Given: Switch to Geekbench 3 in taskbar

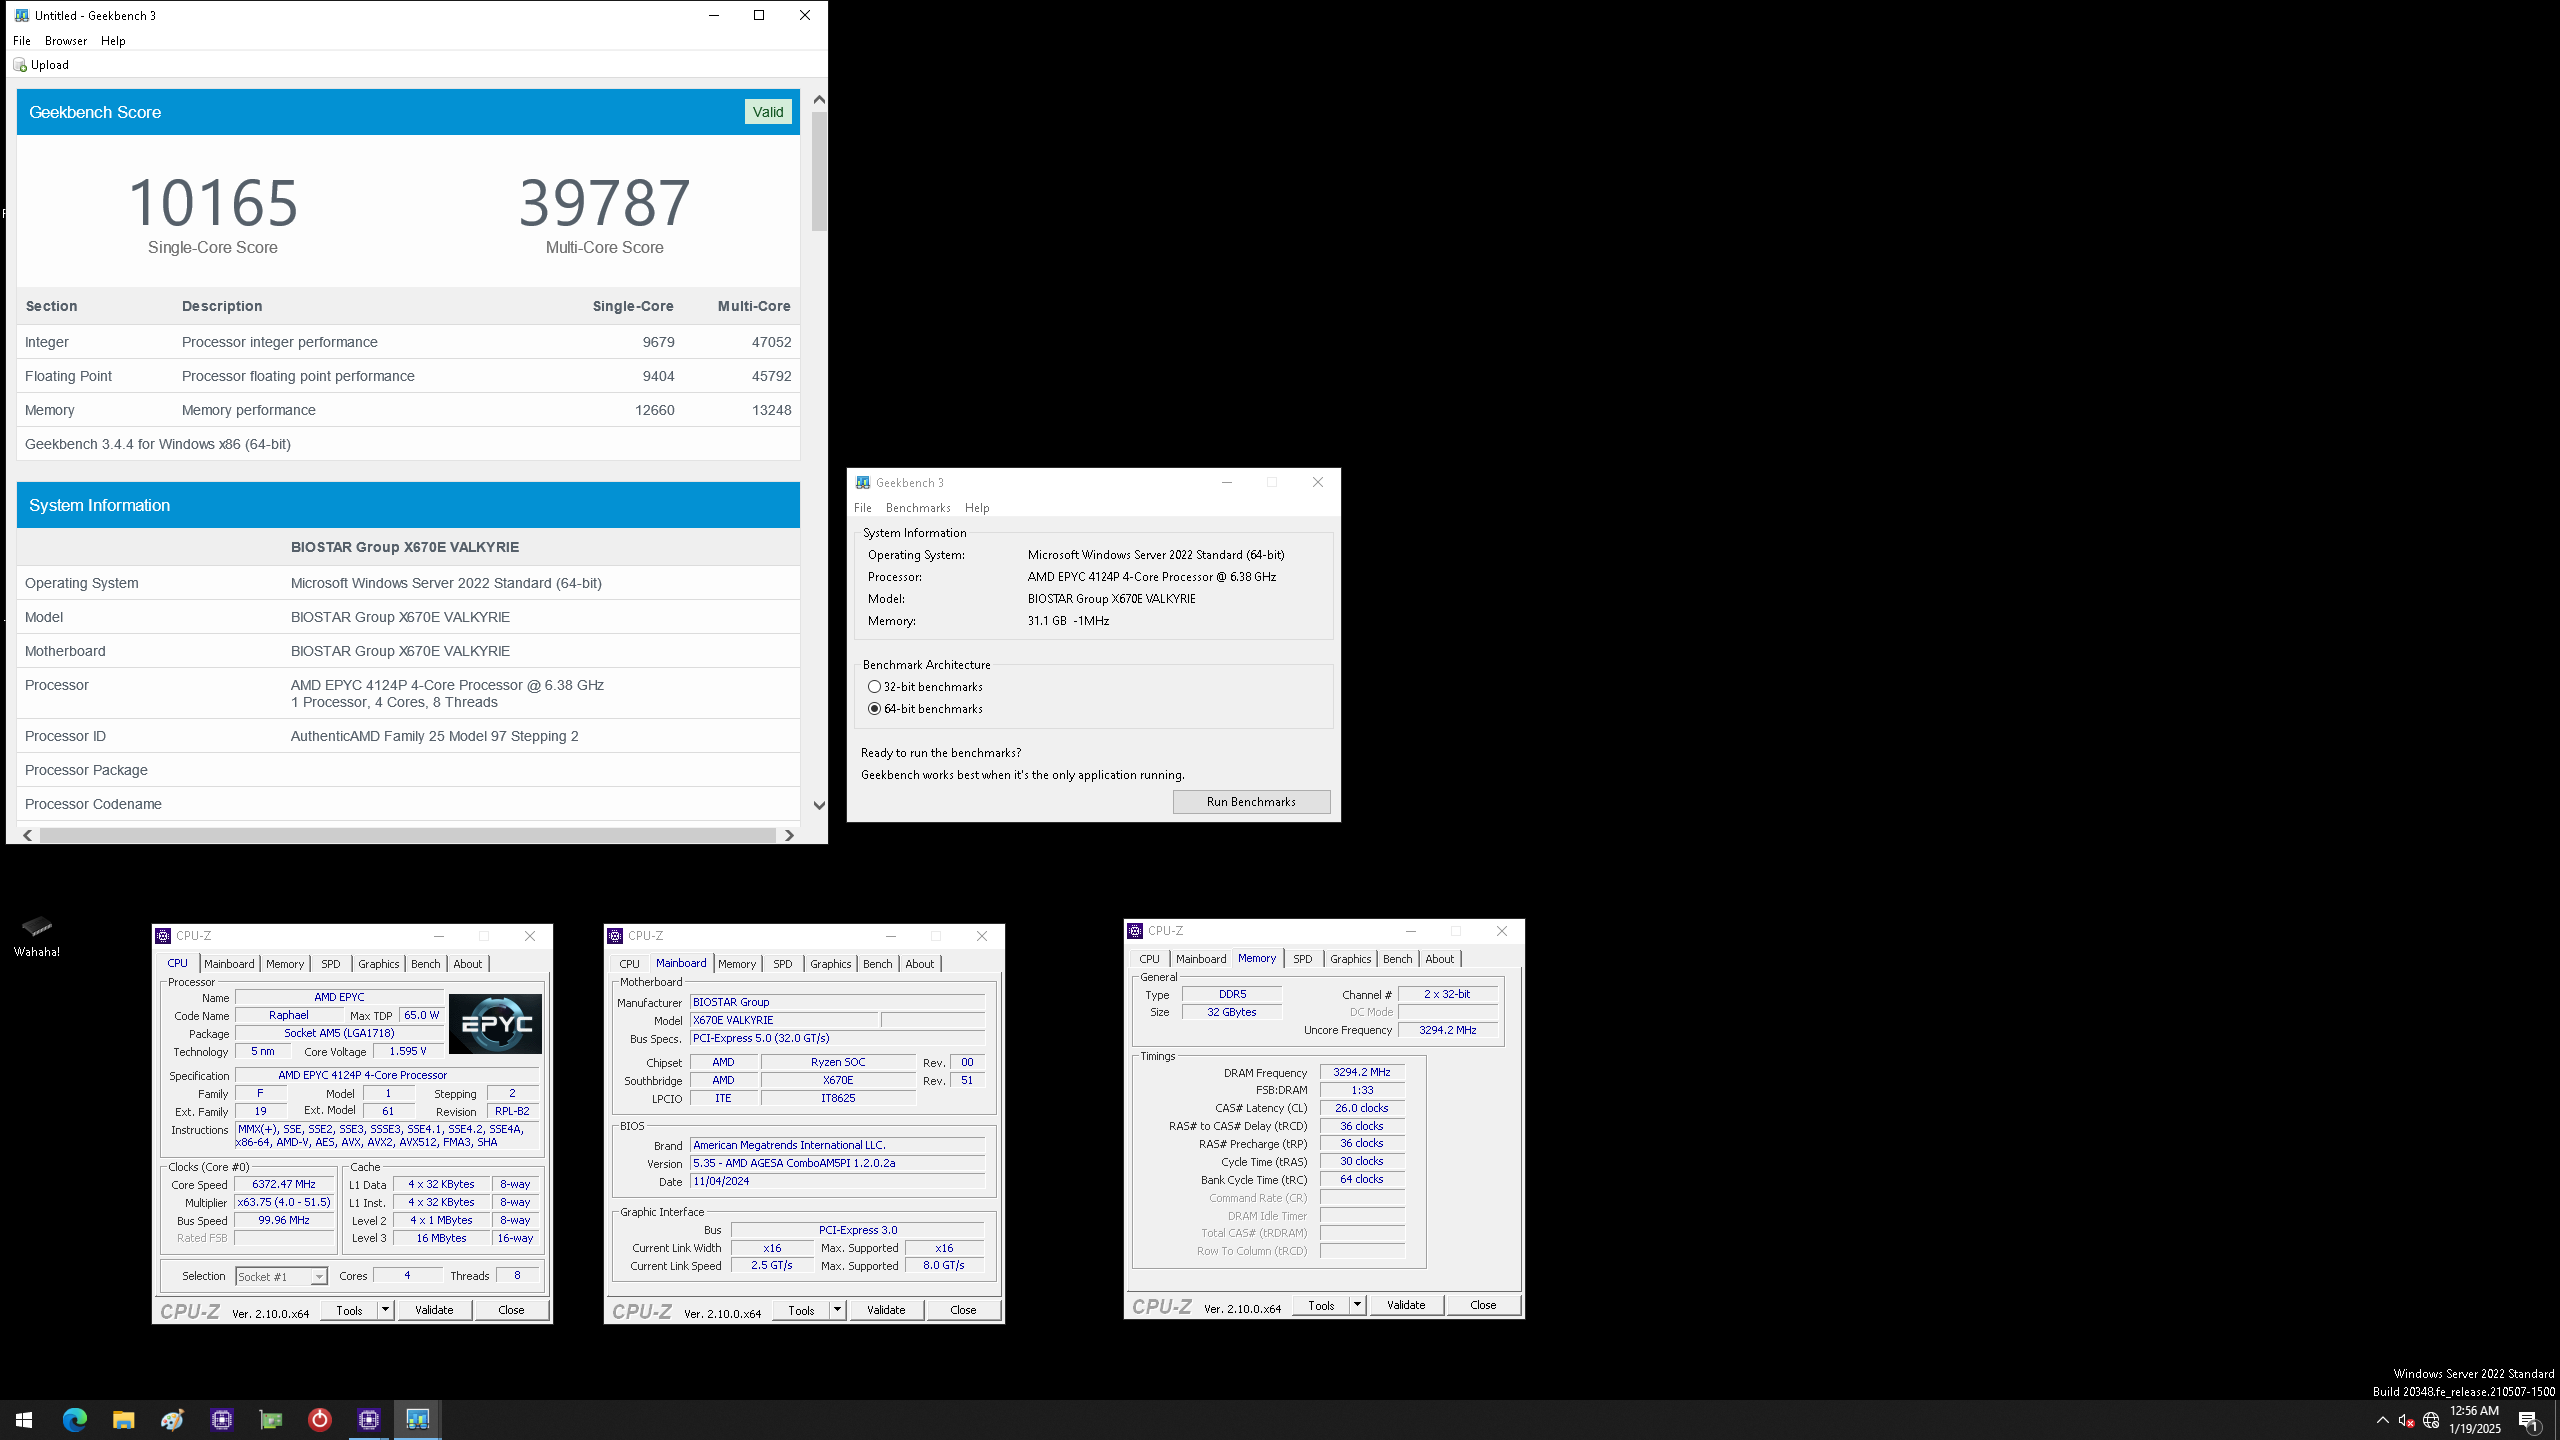Looking at the screenshot, I should click(418, 1420).
